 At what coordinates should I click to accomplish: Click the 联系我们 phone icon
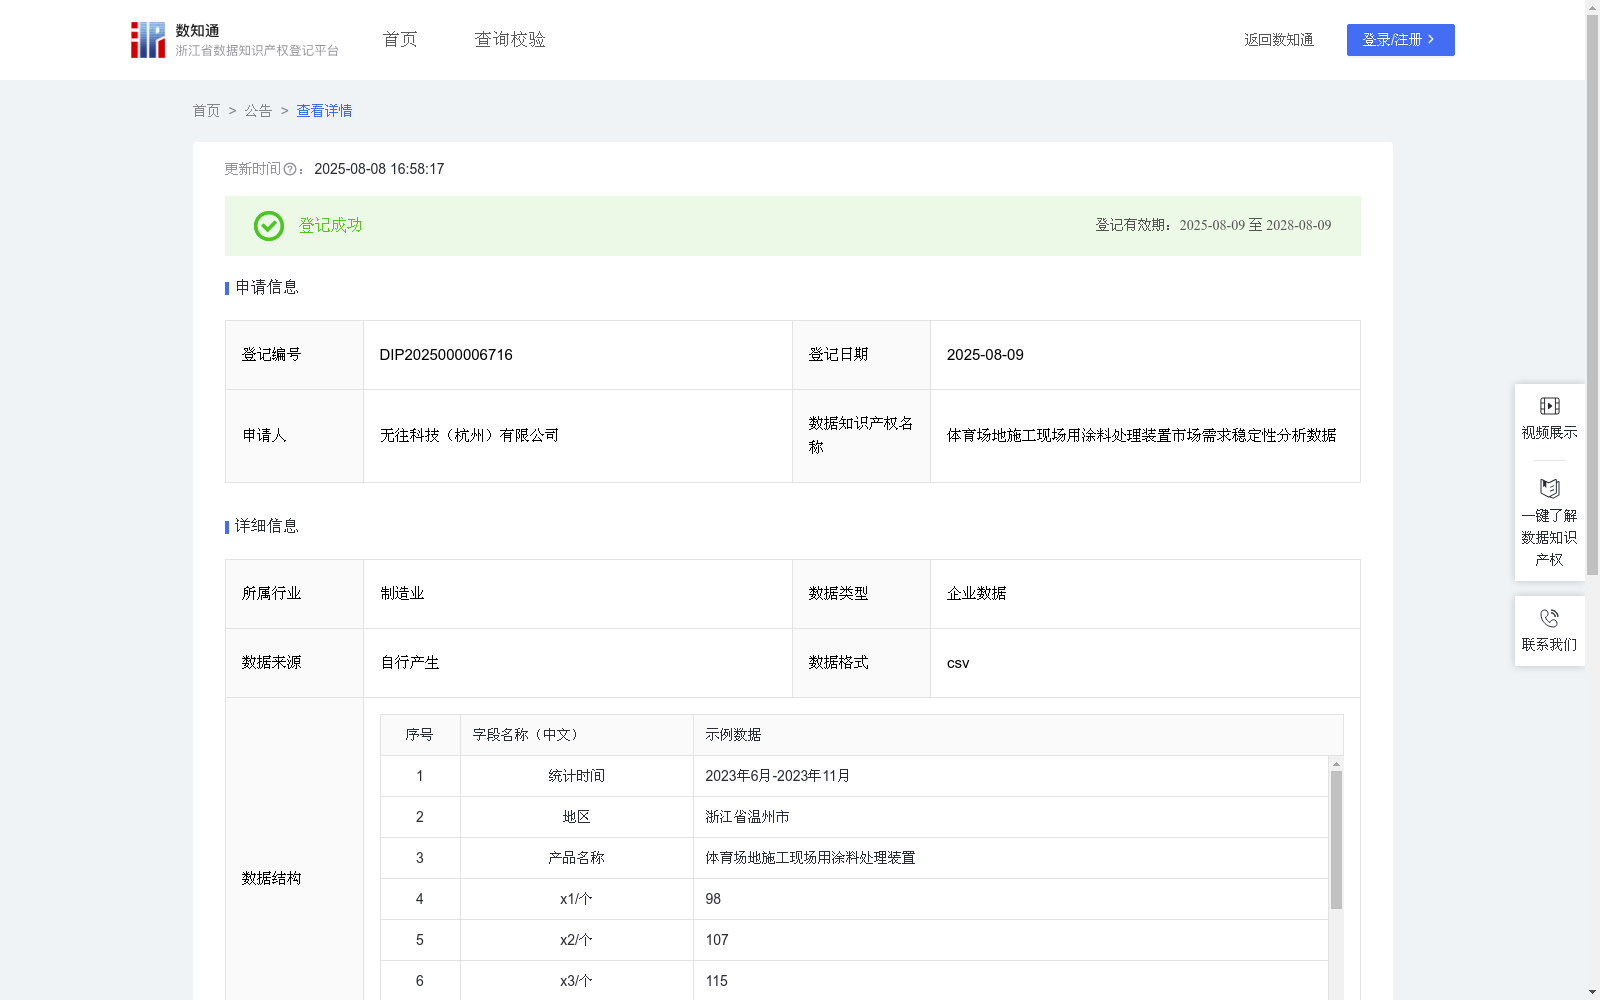coord(1549,618)
